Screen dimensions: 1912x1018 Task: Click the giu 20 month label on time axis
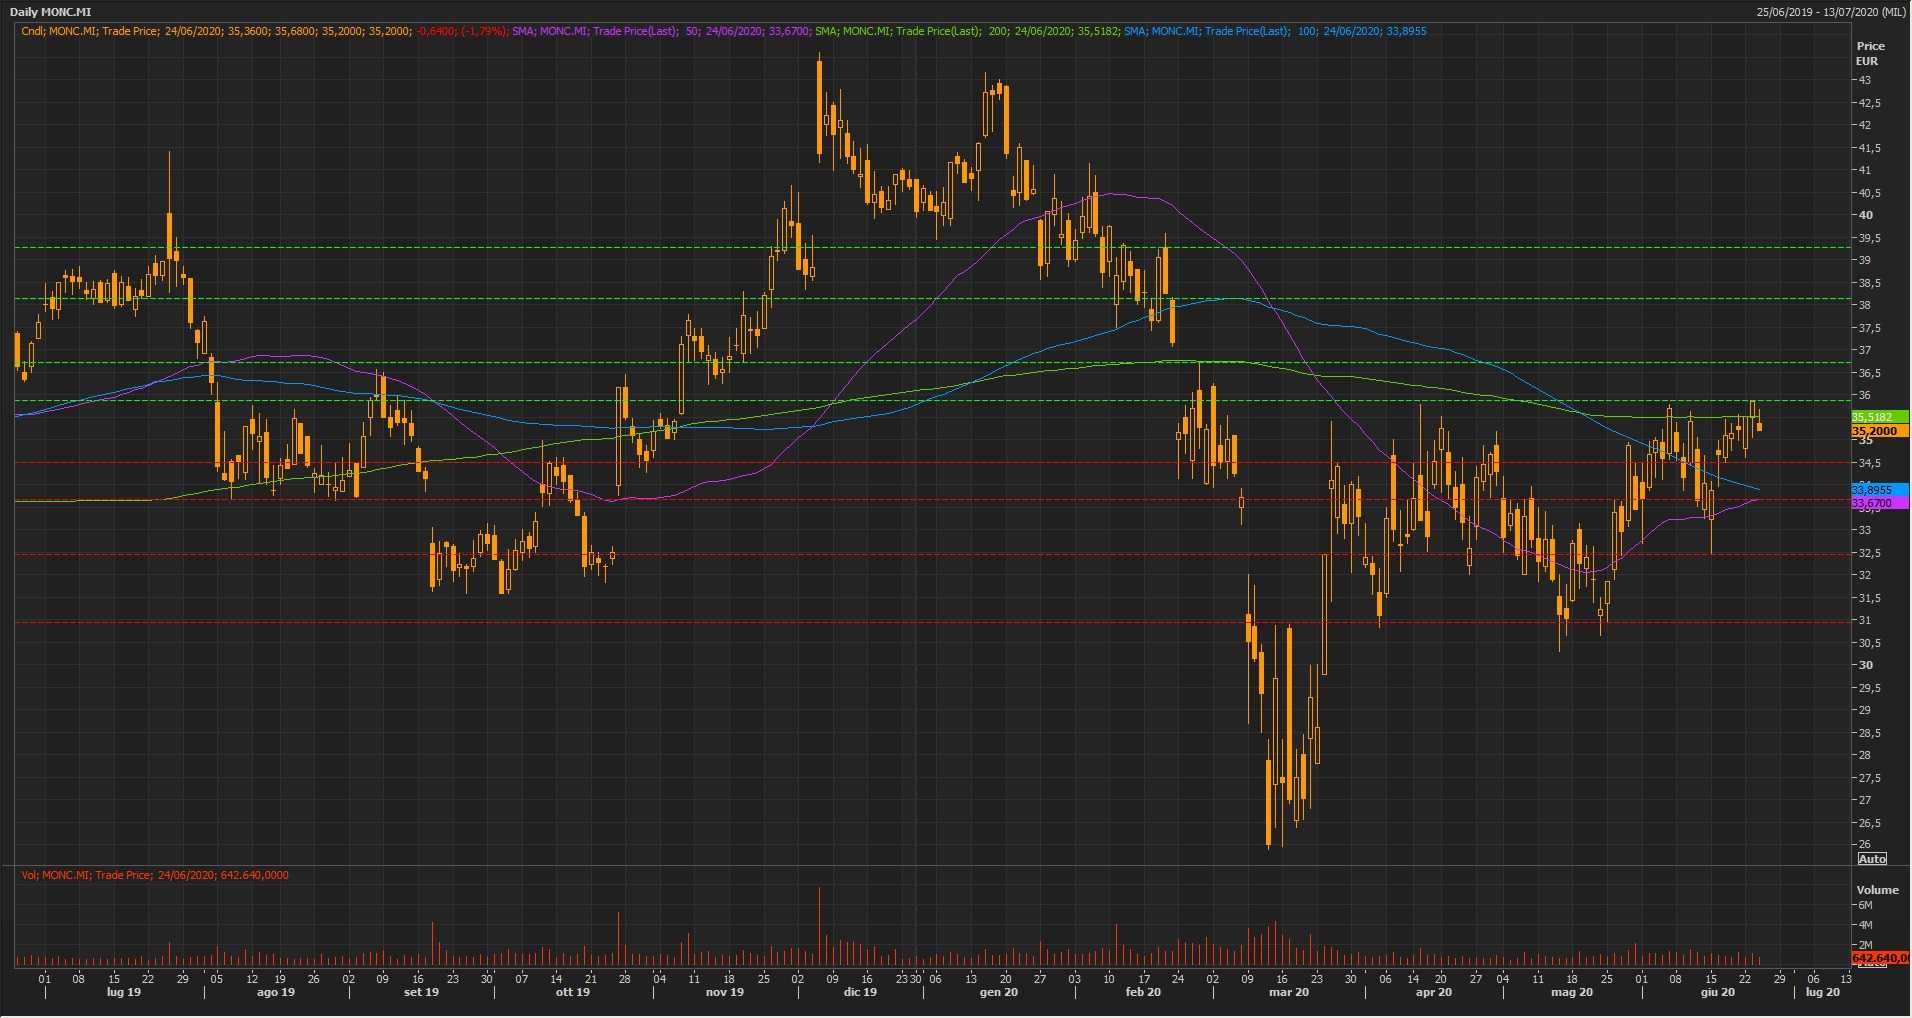pos(1717,993)
